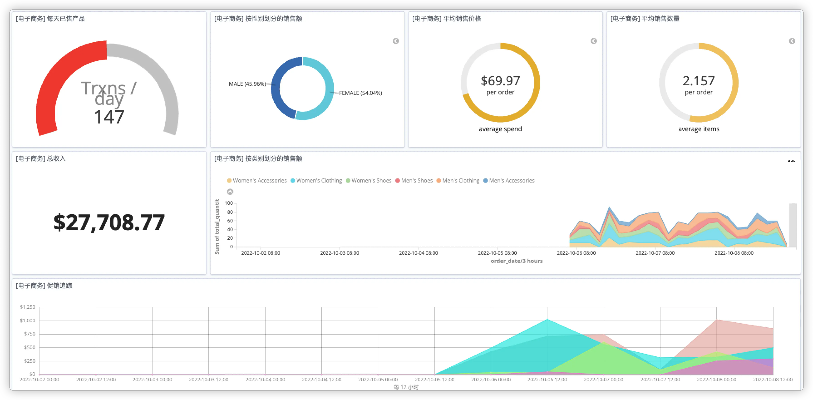Click the scrollbar on category sales chart
This screenshot has height=400, width=813.
[x=793, y=225]
